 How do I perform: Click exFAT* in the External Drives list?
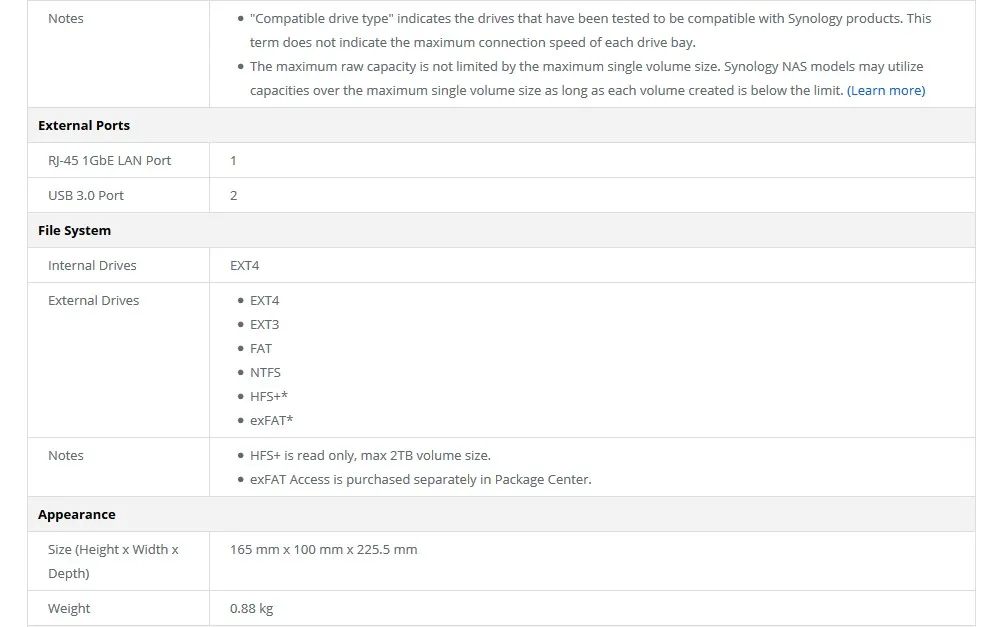pyautogui.click(x=271, y=421)
